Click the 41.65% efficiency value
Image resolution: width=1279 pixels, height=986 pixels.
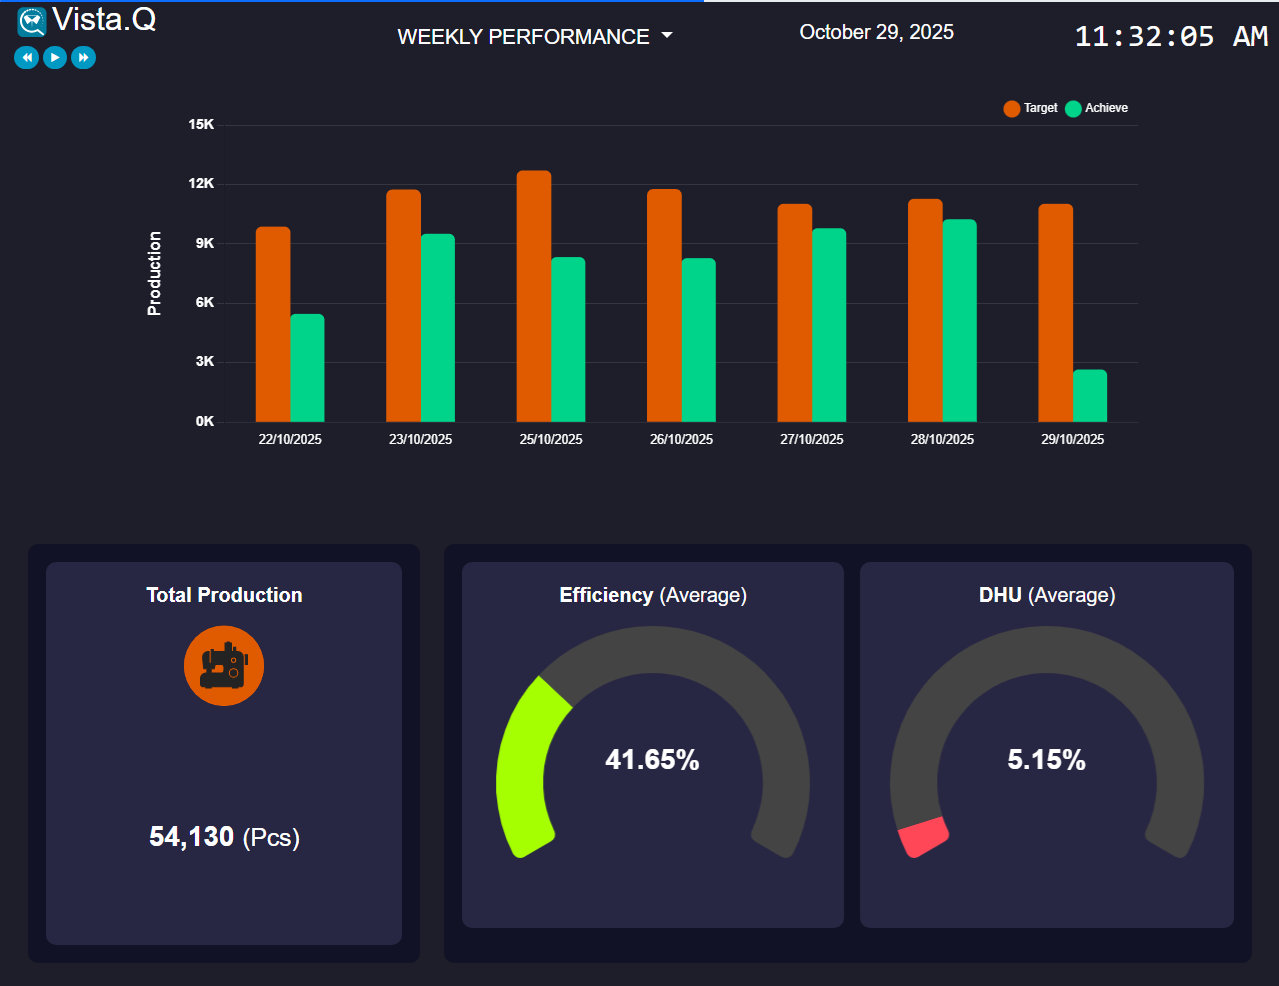[x=652, y=760]
